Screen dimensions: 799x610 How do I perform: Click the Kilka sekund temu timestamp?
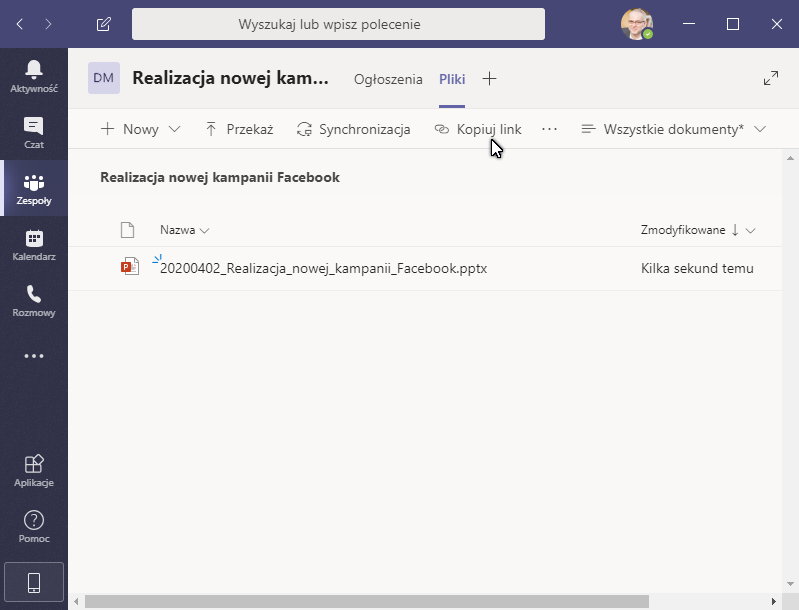697,269
